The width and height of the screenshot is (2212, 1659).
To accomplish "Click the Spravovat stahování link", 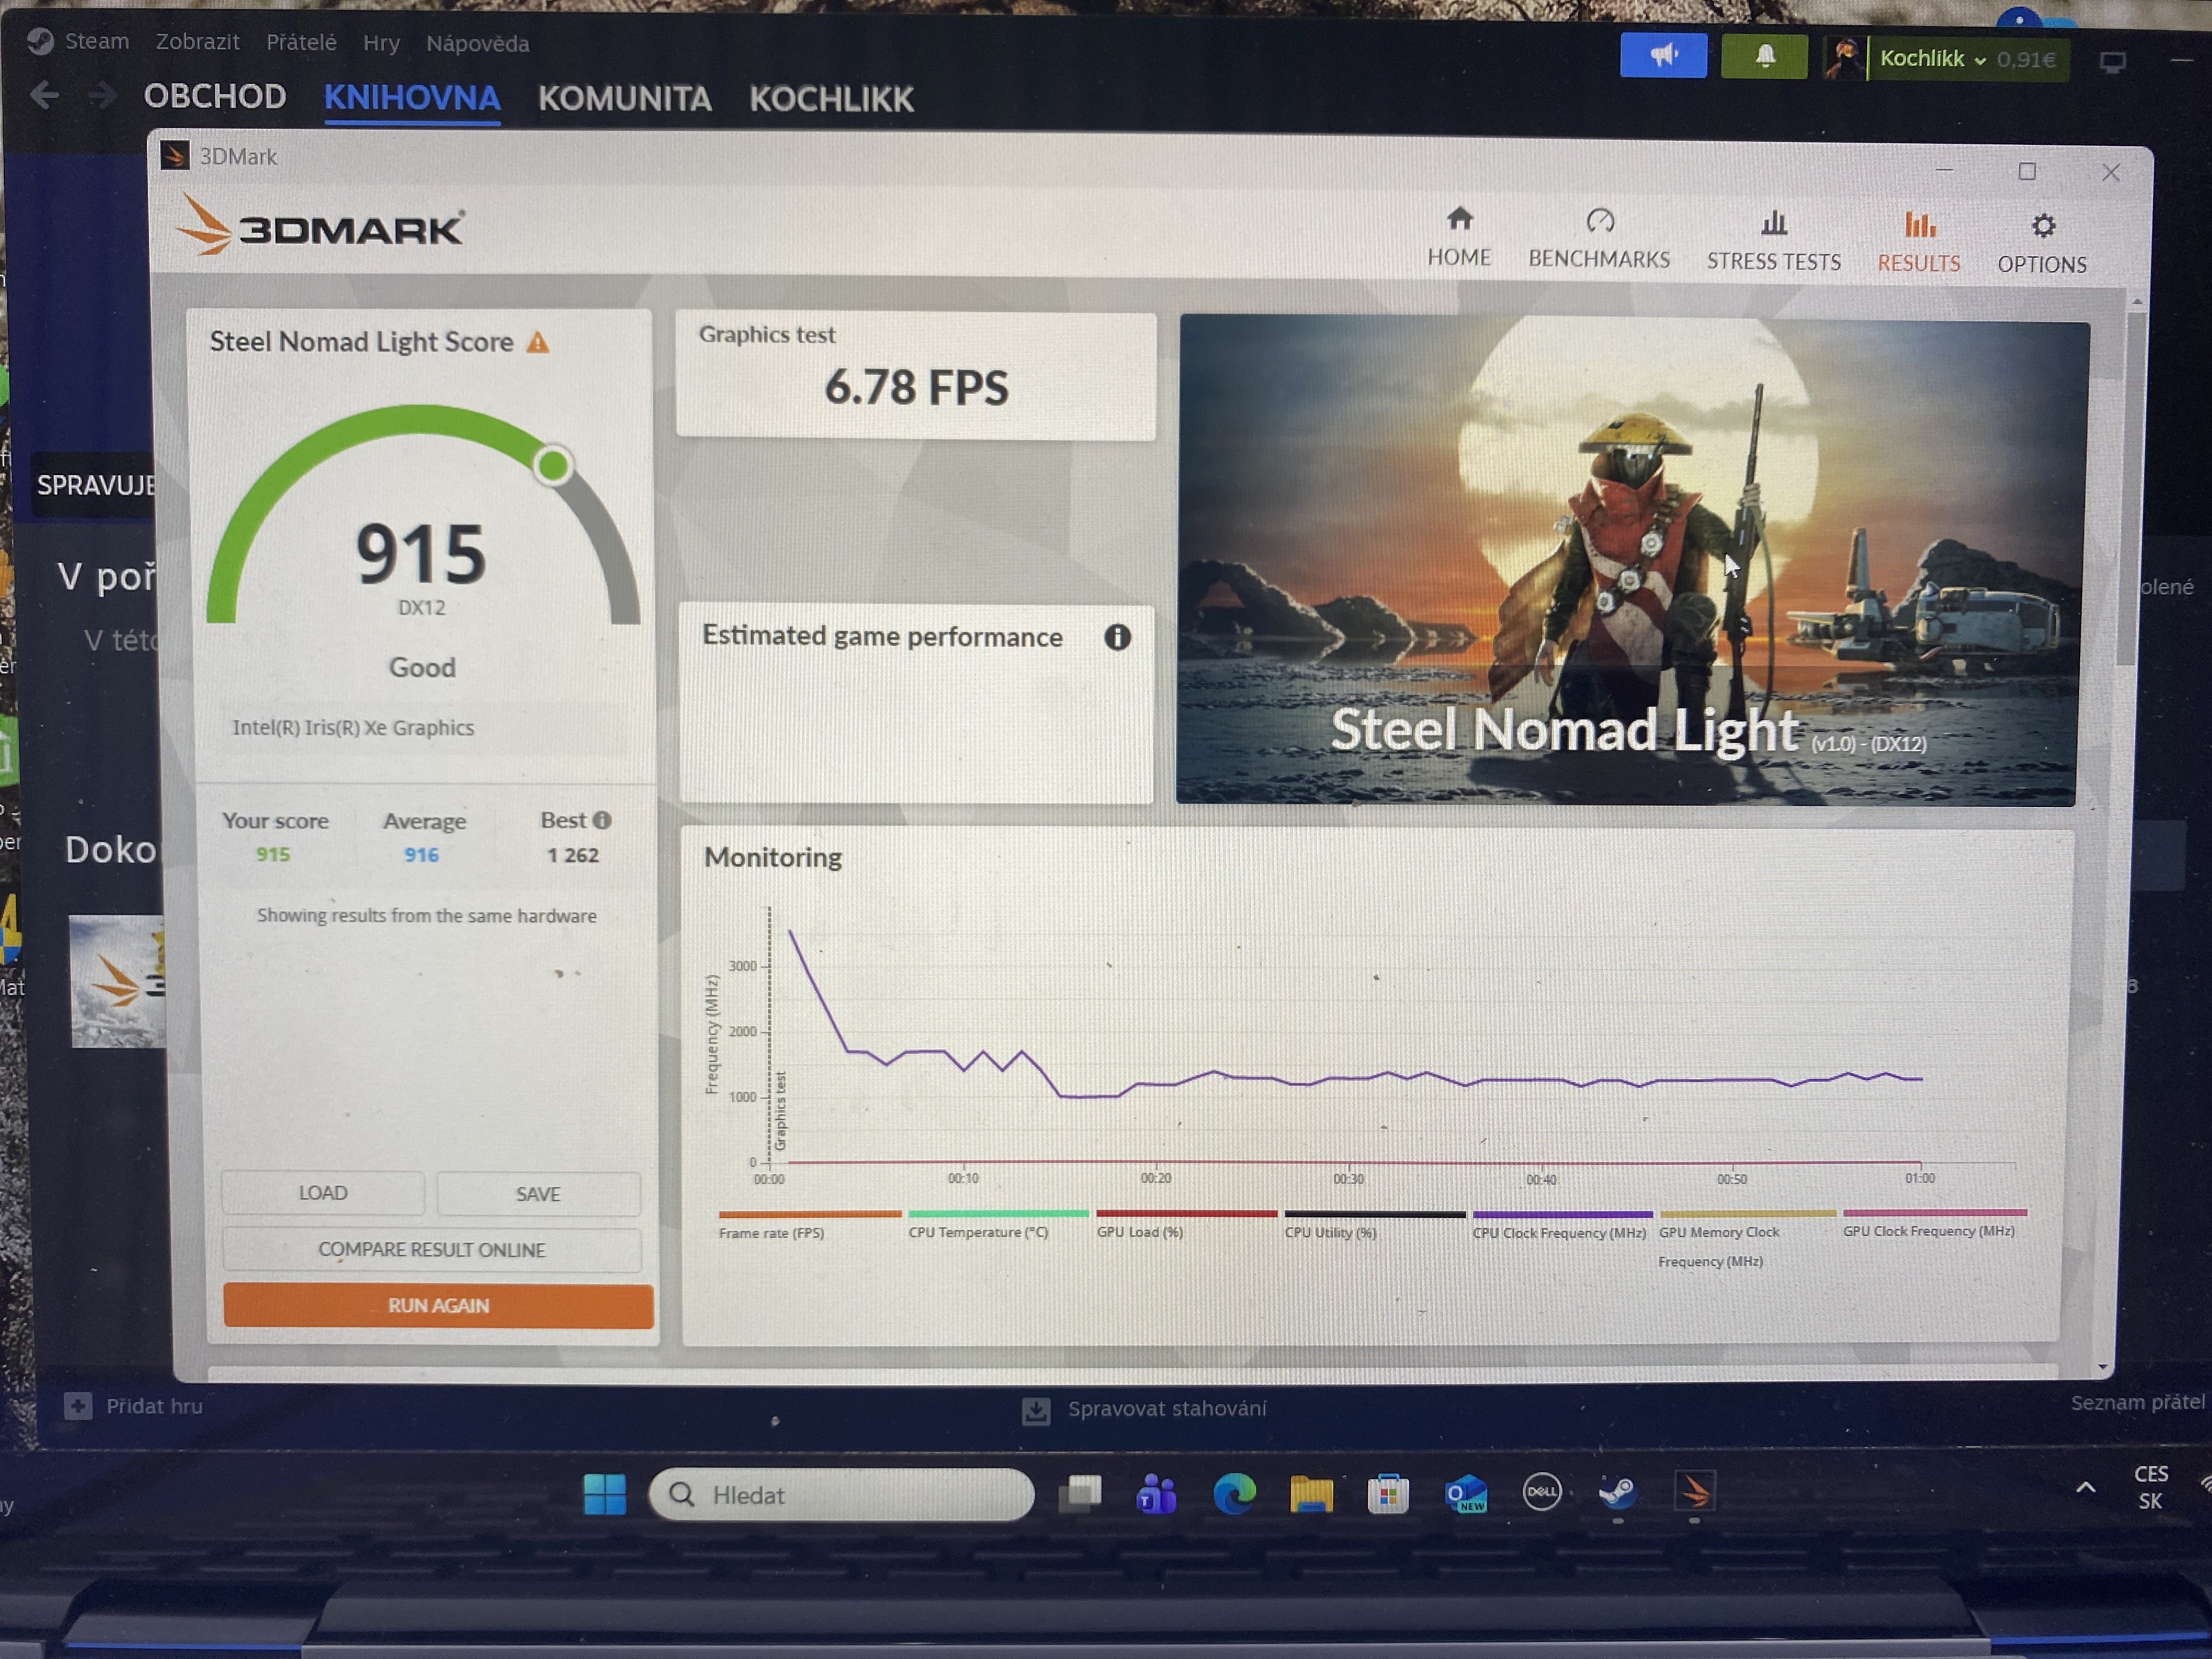I will [x=1167, y=1409].
